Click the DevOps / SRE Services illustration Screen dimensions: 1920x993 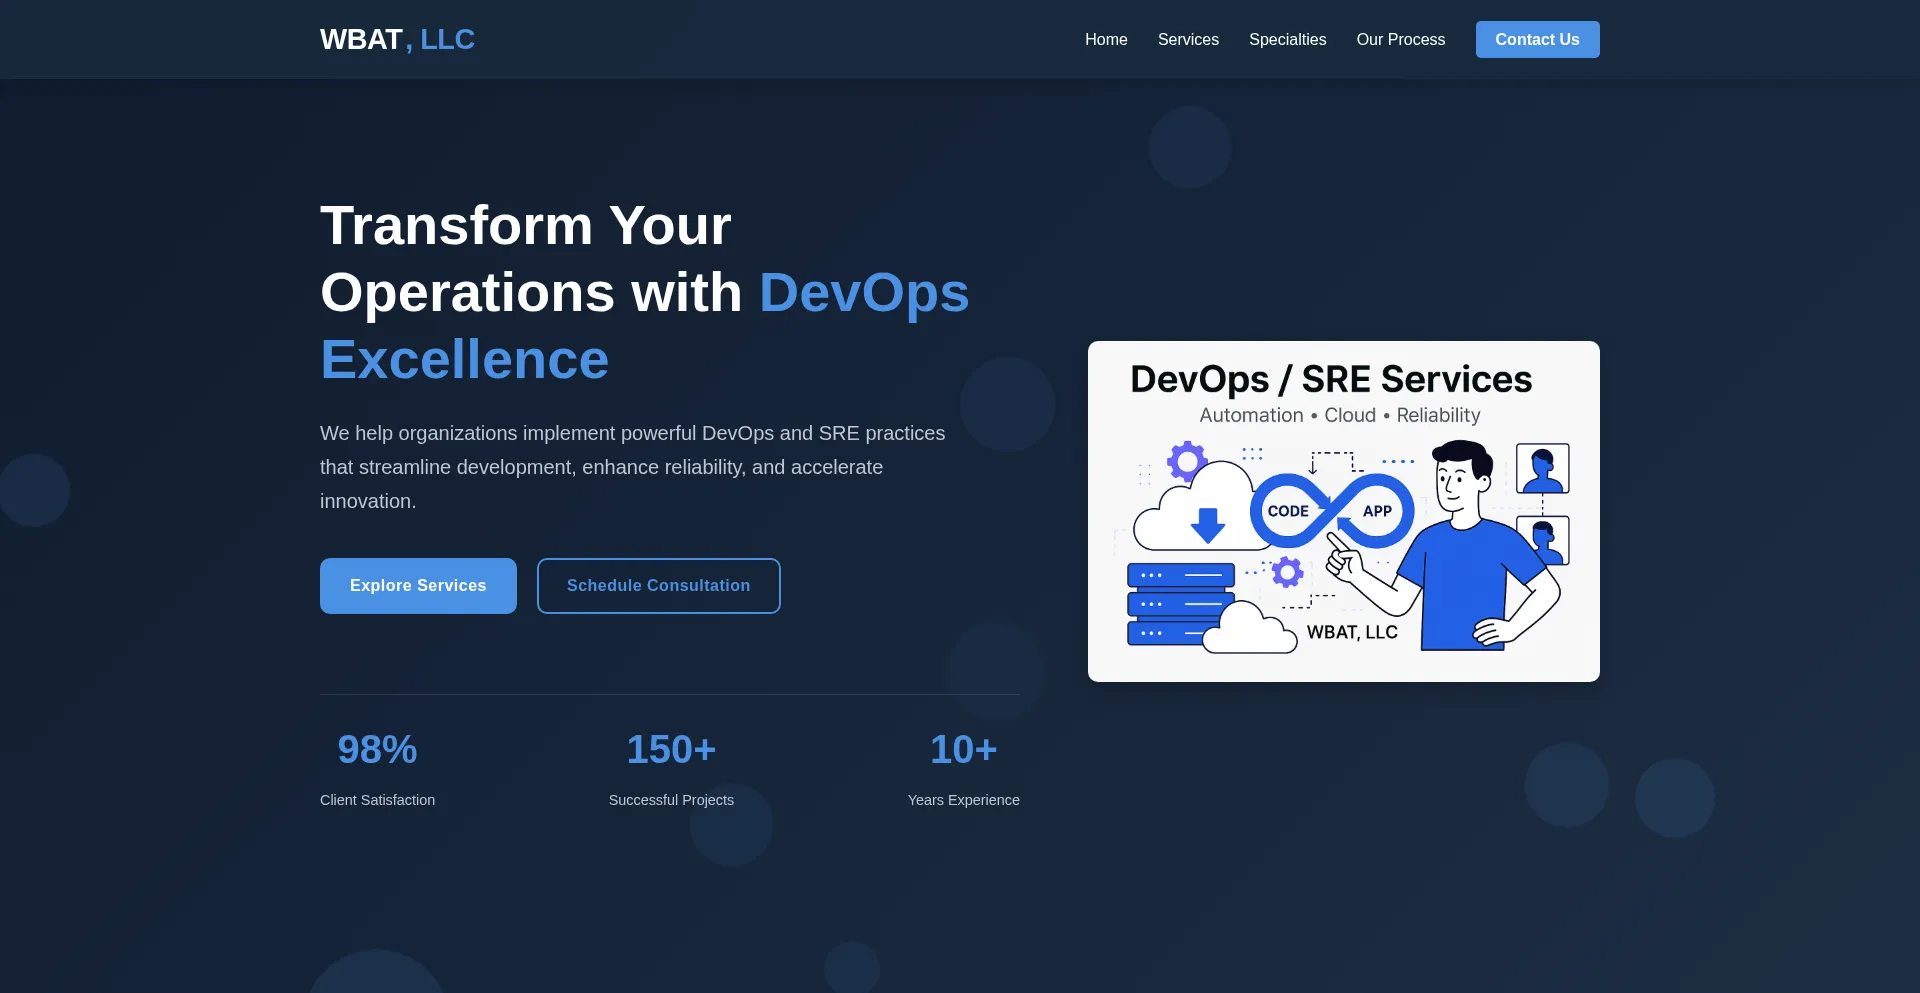(1344, 511)
